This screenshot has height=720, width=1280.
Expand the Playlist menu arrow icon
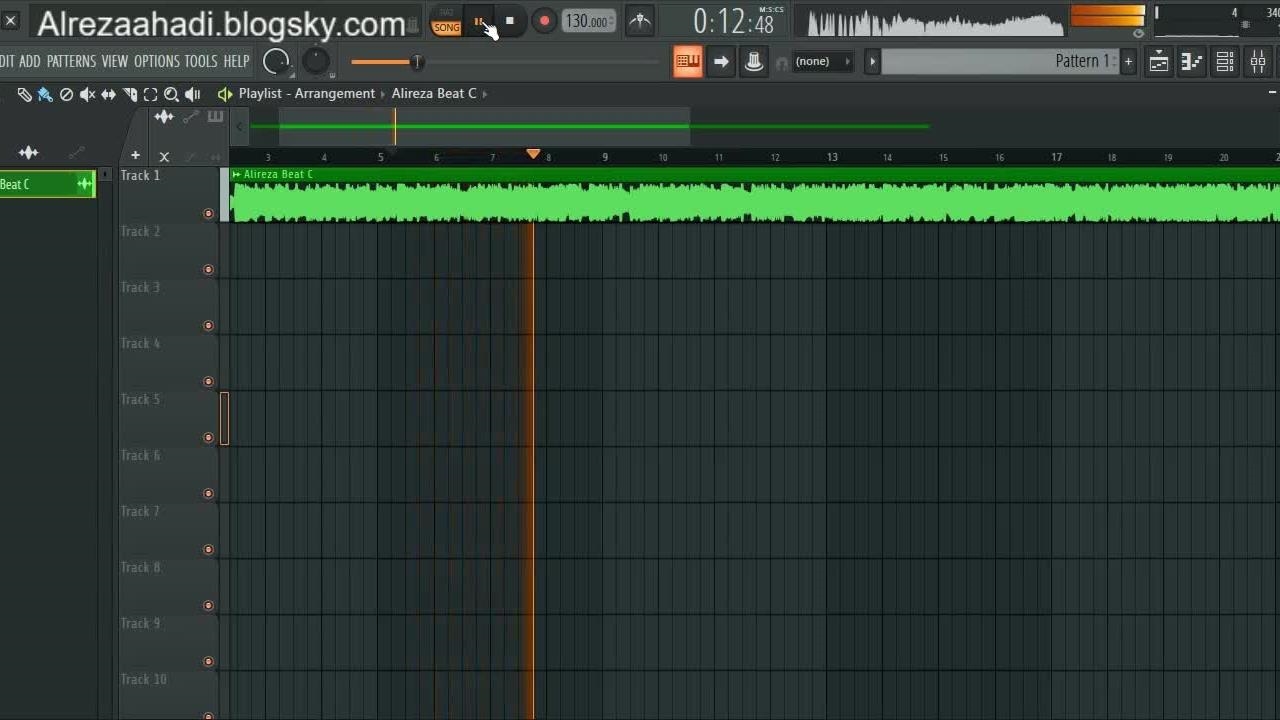click(x=224, y=94)
